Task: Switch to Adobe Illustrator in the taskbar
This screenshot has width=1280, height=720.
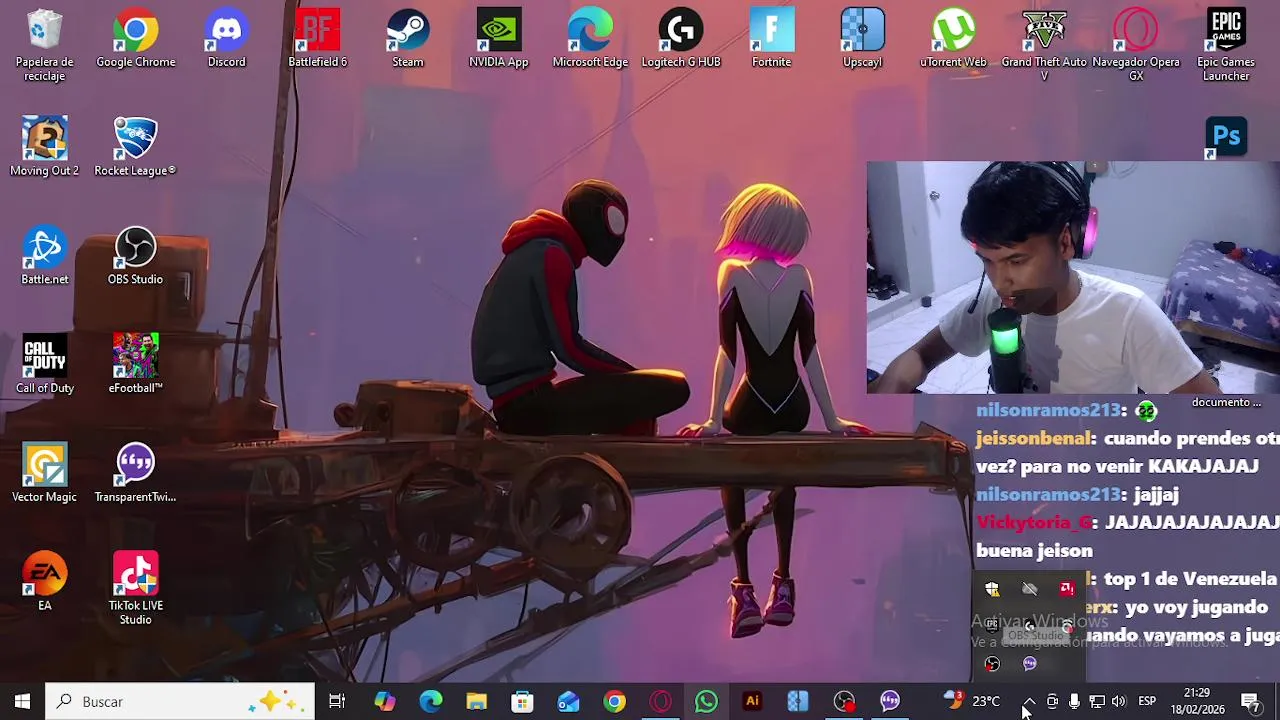Action: pyautogui.click(x=752, y=702)
